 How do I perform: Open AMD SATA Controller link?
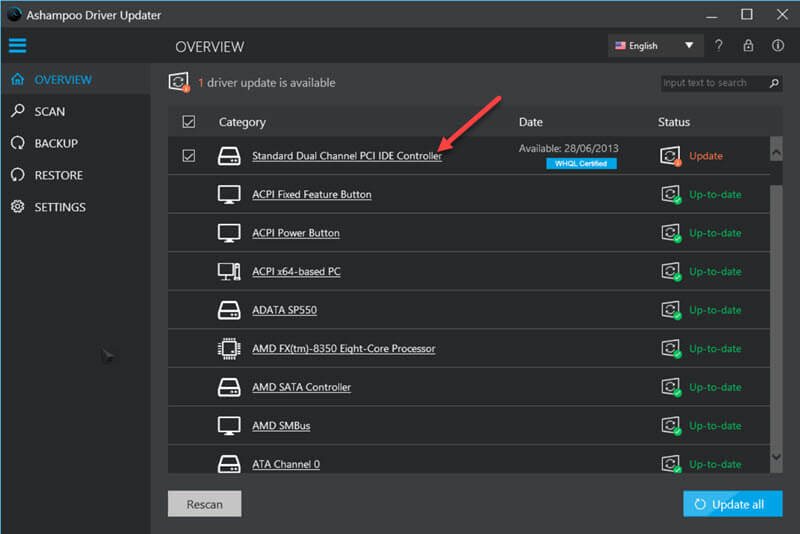302,387
